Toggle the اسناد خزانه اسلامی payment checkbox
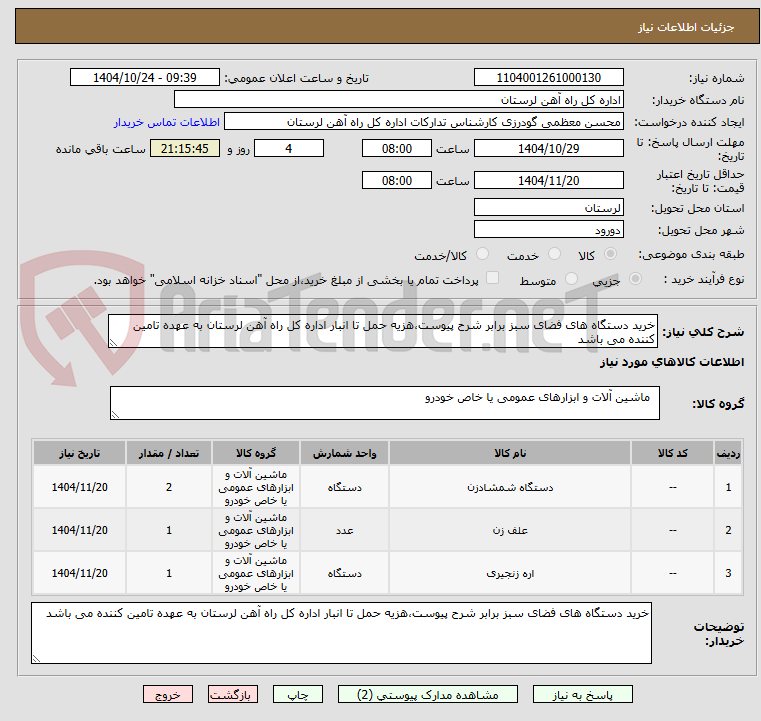Image resolution: width=761 pixels, height=721 pixels. tap(492, 278)
